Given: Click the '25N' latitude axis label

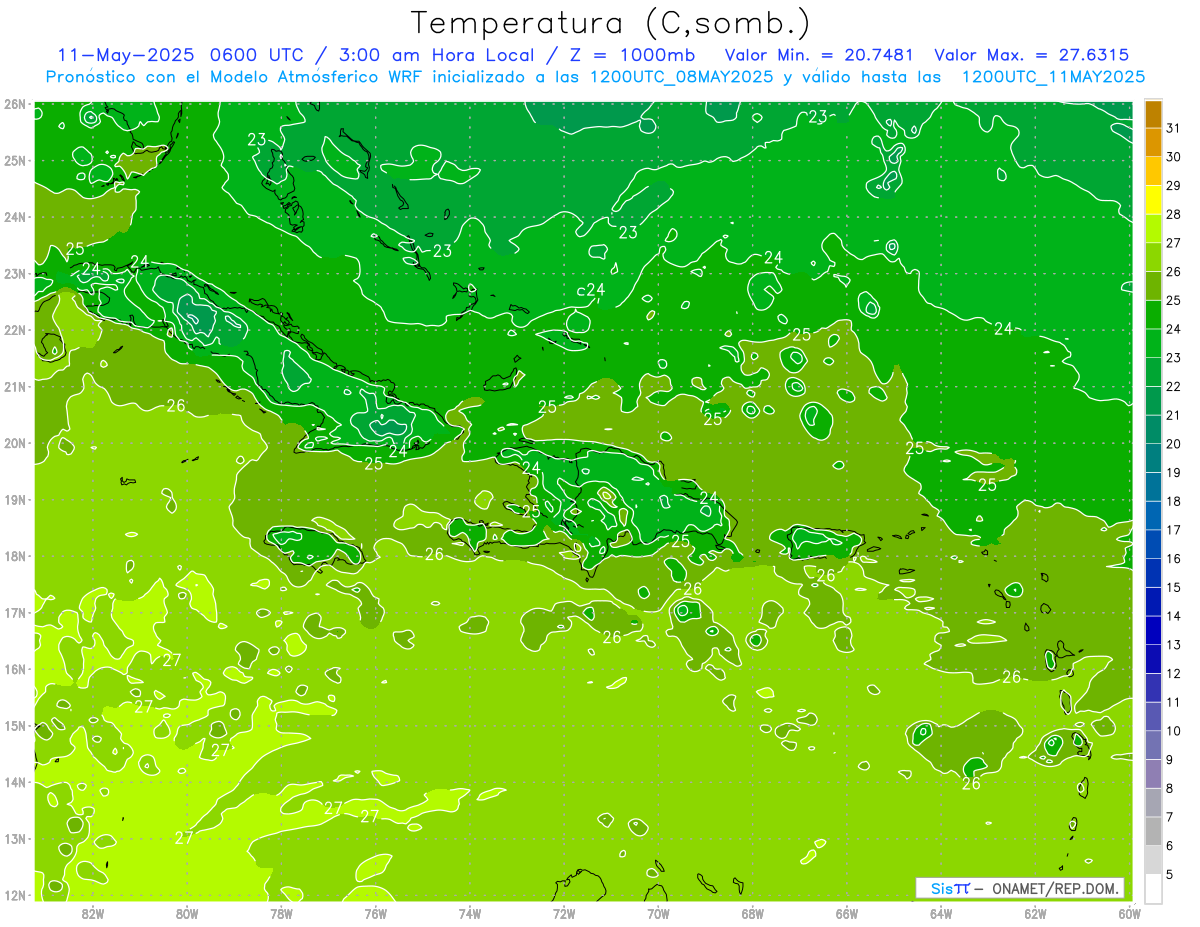Looking at the screenshot, I should [x=15, y=160].
